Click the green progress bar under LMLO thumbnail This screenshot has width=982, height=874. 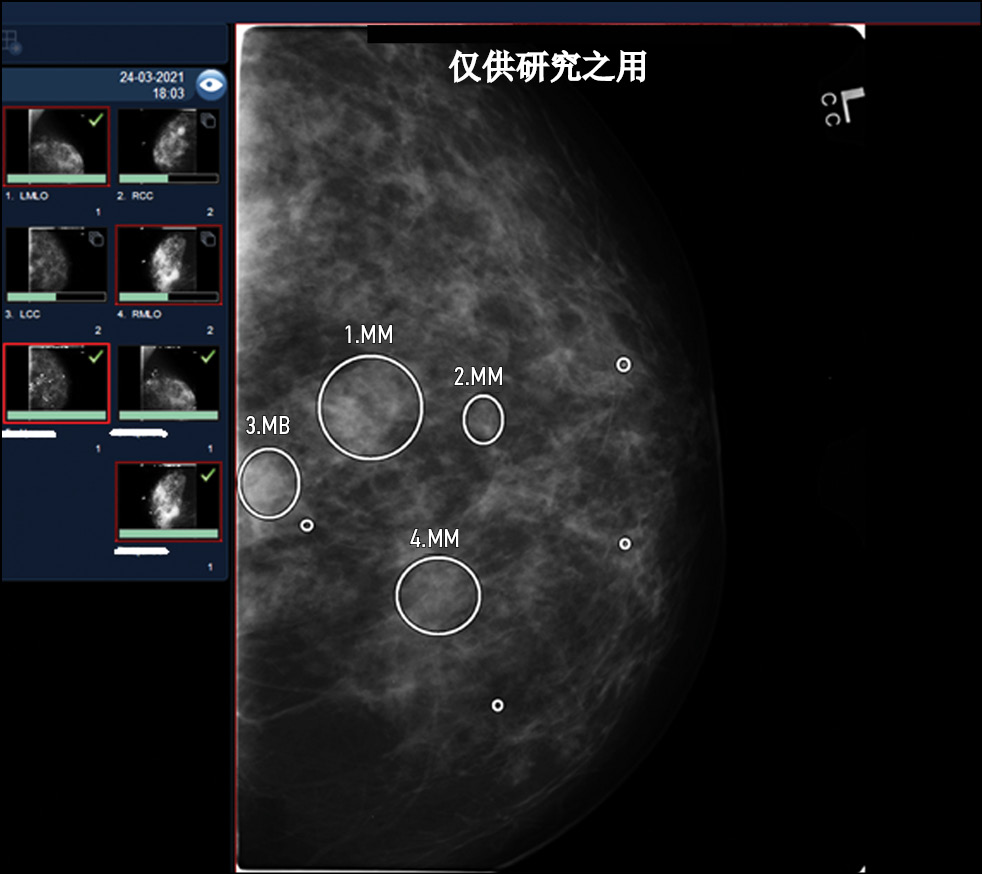55,179
